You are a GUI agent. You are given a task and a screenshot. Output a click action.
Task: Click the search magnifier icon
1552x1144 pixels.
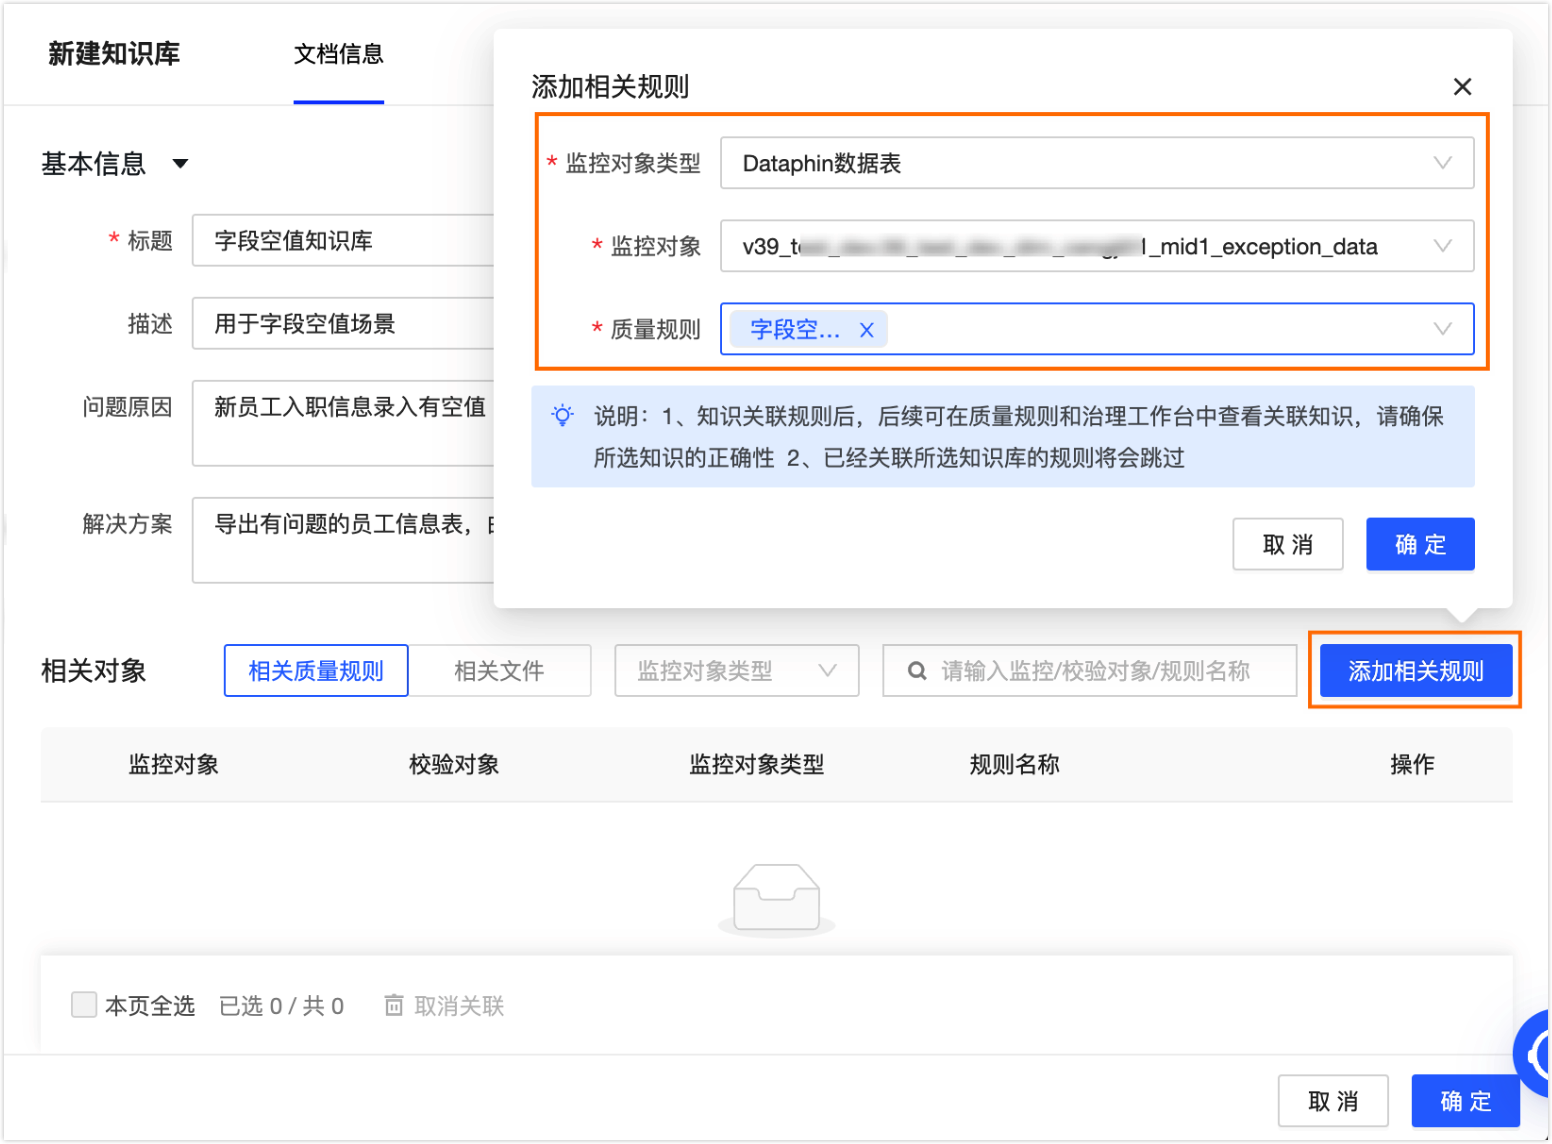[916, 671]
